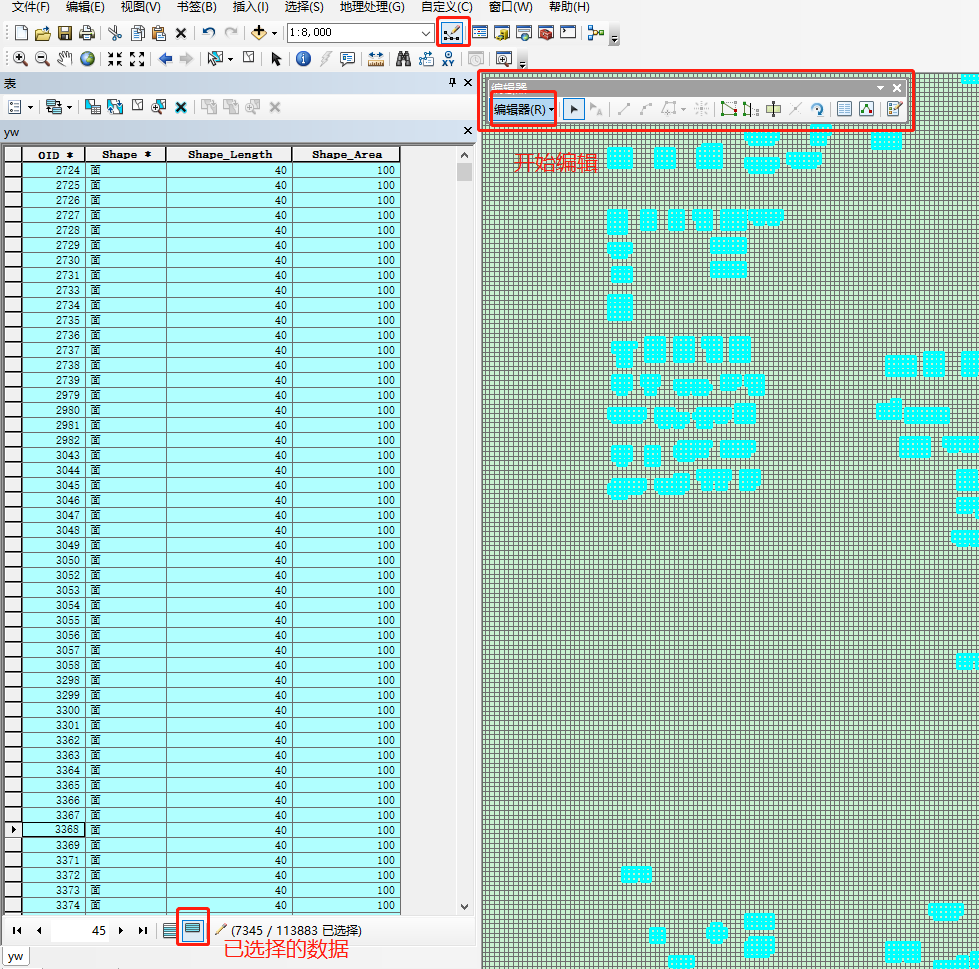Click the Go To XY icon
979x969 pixels.
coord(448,59)
